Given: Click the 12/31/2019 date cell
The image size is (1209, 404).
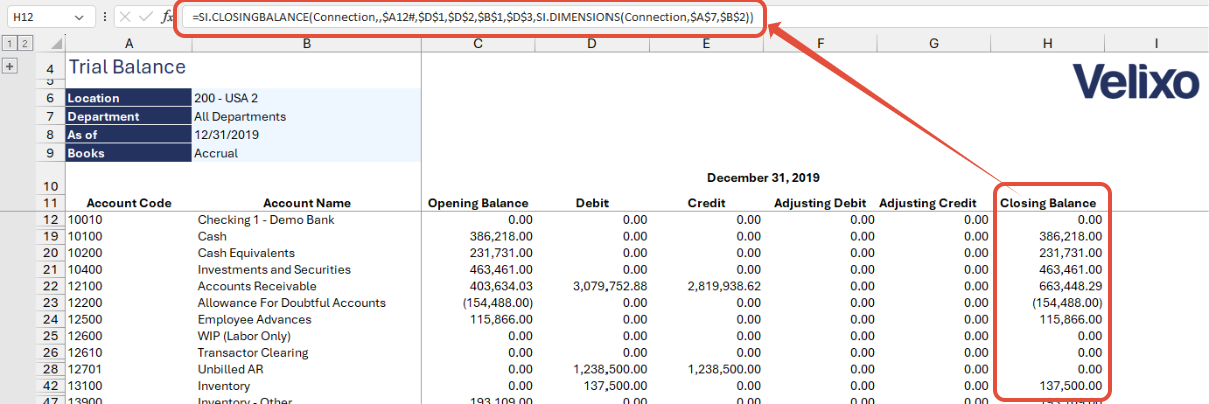Looking at the screenshot, I should click(307, 135).
